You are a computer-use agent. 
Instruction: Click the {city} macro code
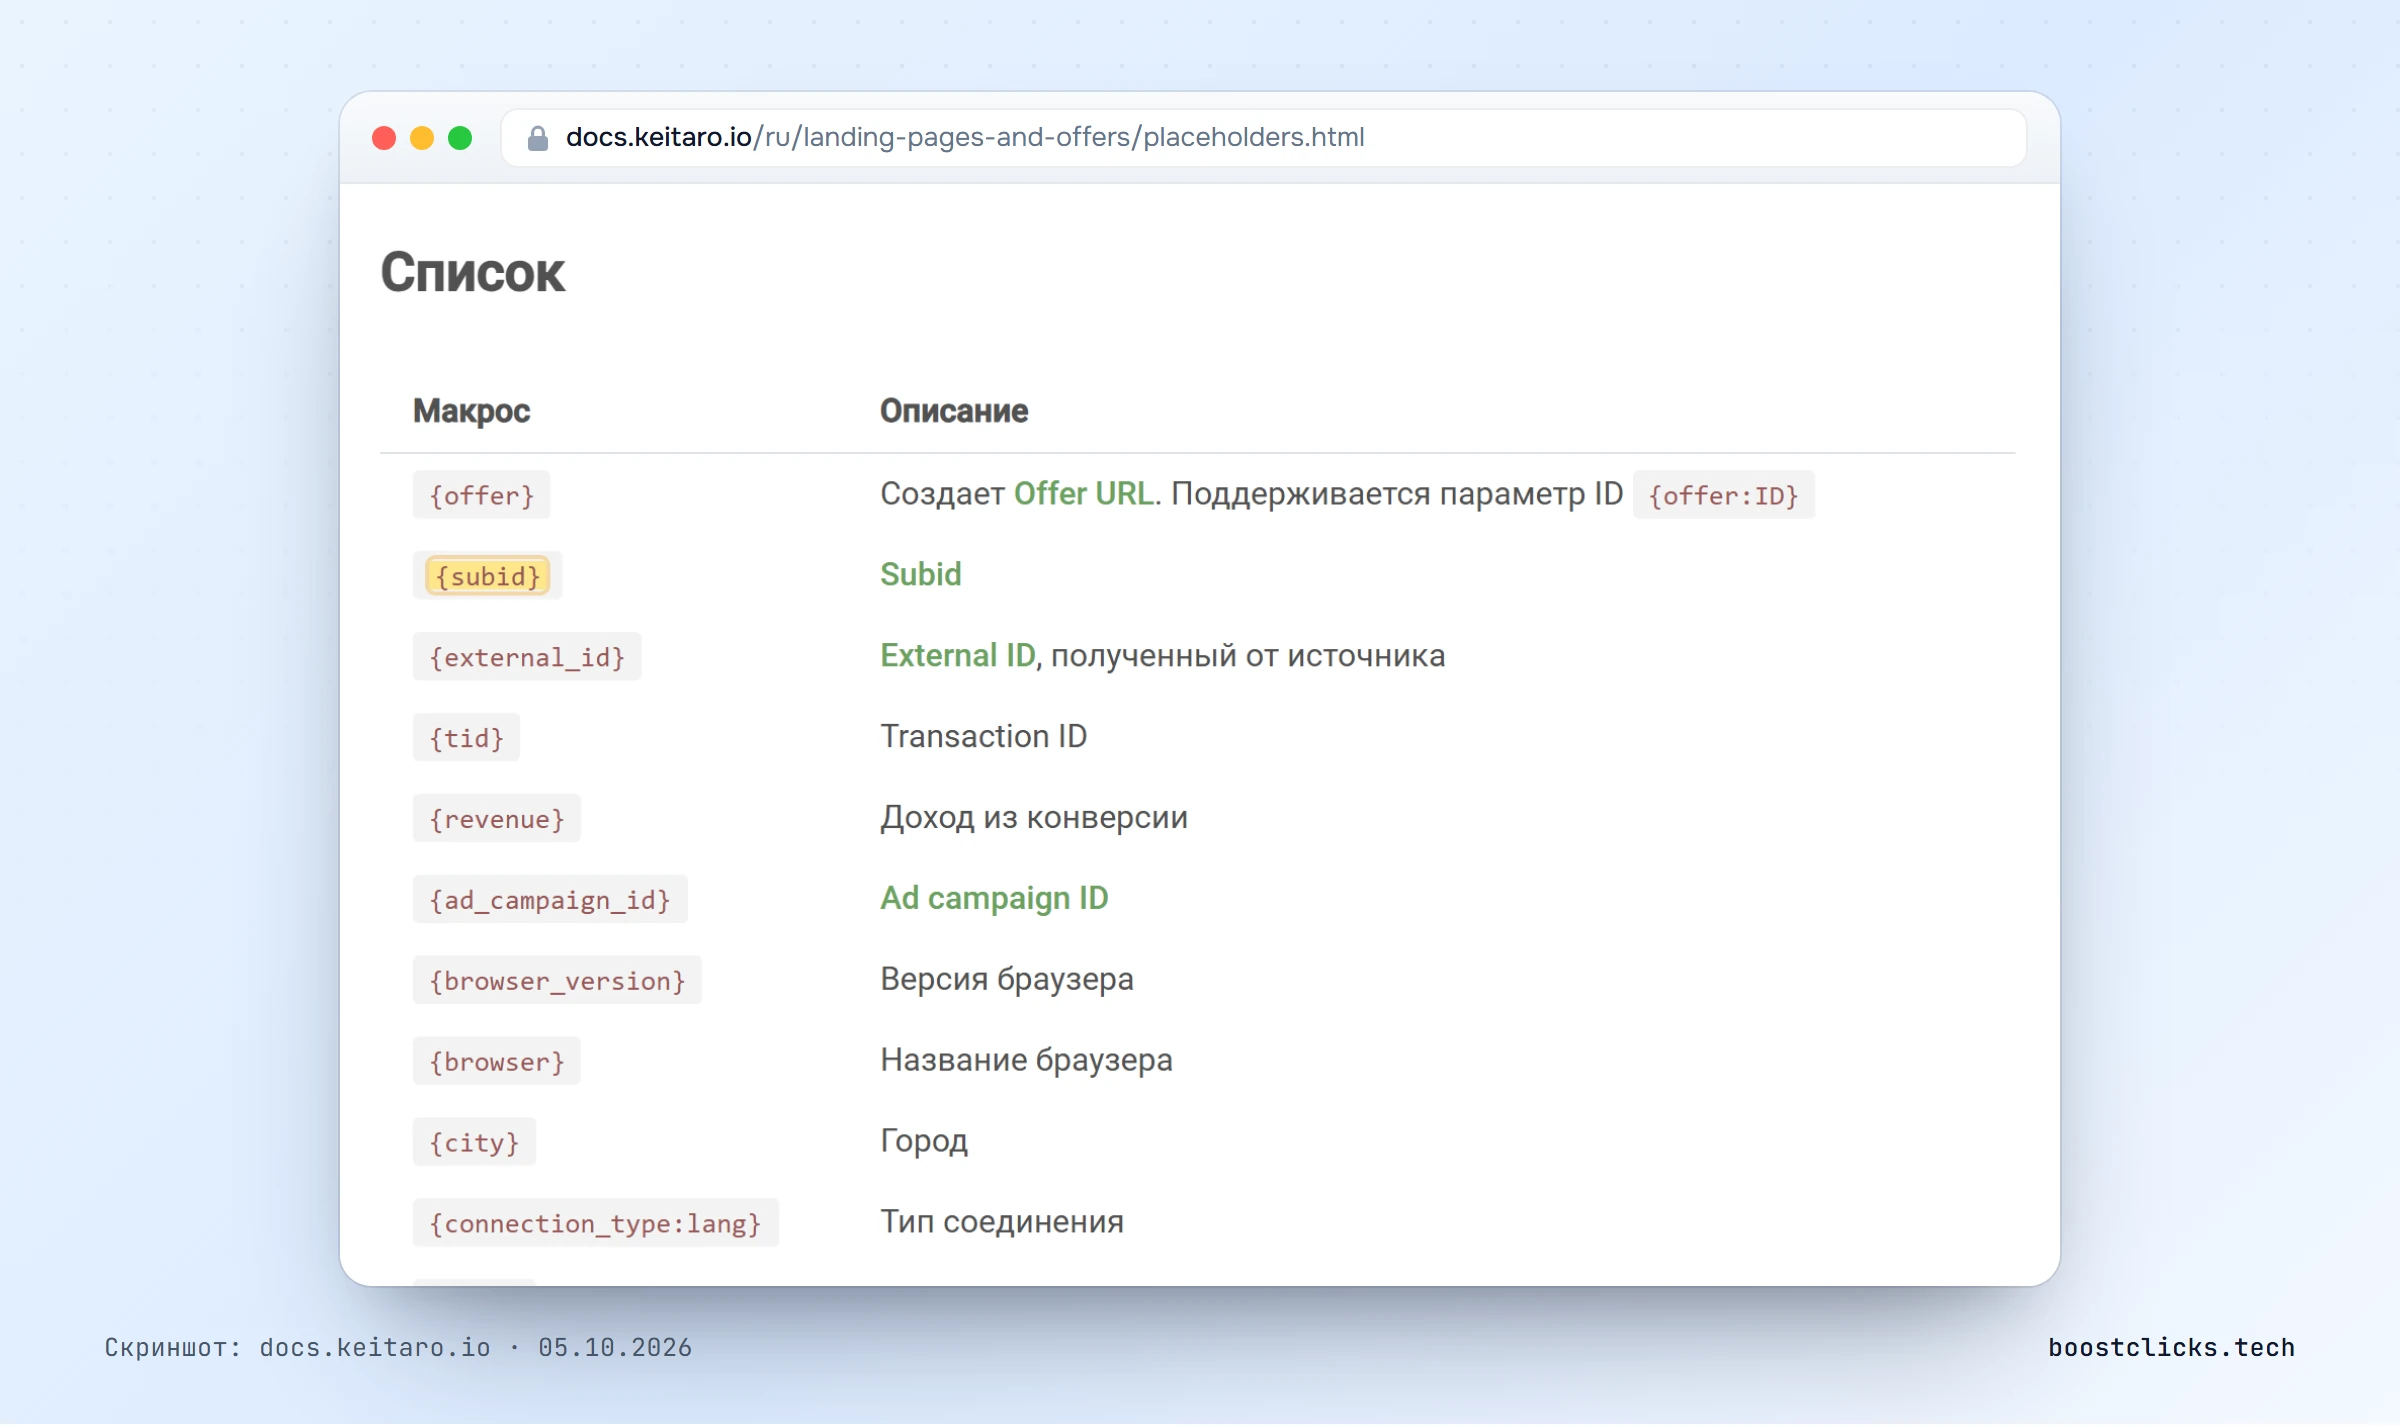coord(474,1143)
